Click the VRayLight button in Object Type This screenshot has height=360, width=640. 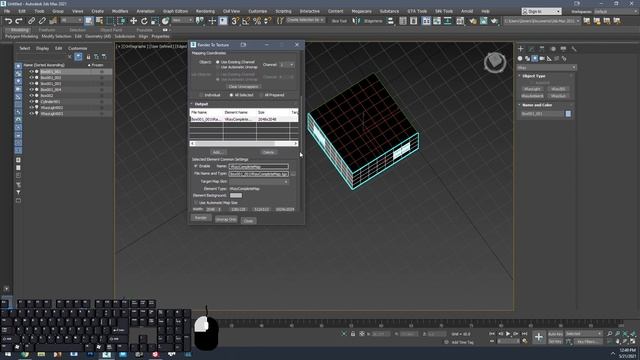532,89
